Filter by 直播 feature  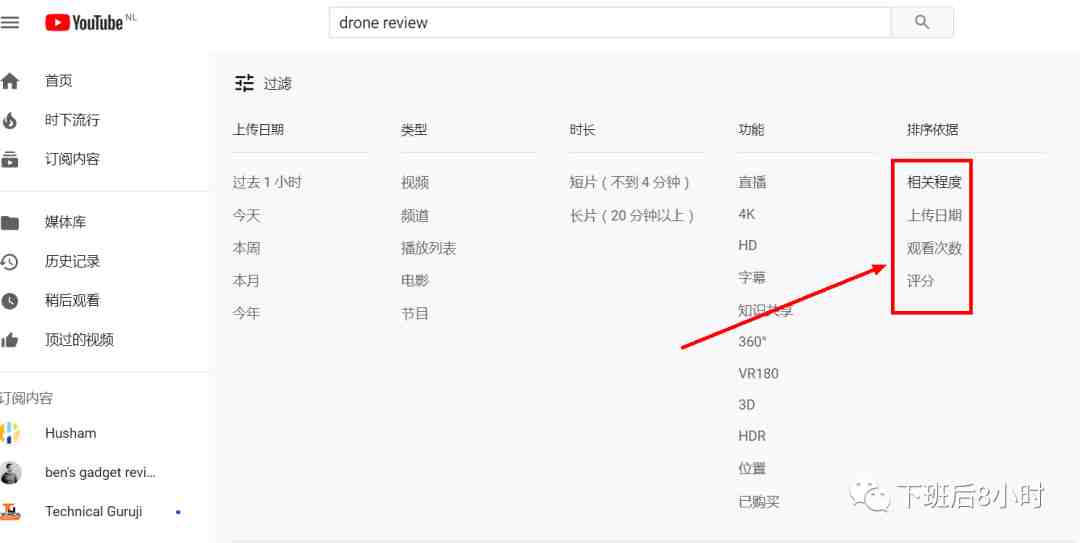[x=752, y=183]
